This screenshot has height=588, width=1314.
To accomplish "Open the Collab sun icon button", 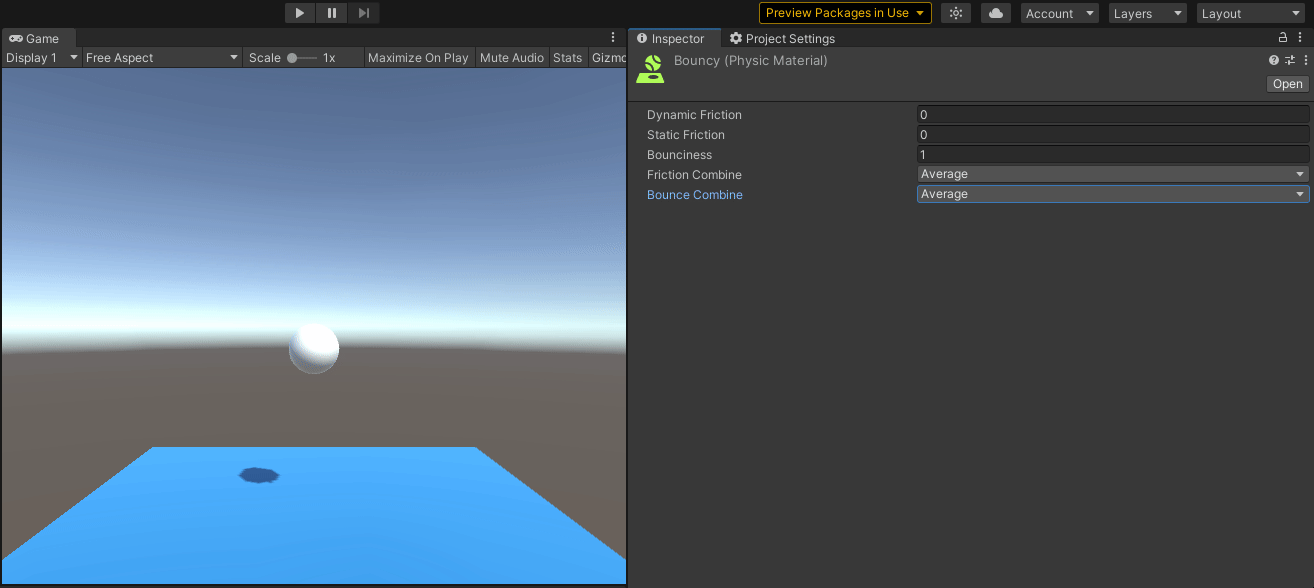I will click(x=956, y=13).
